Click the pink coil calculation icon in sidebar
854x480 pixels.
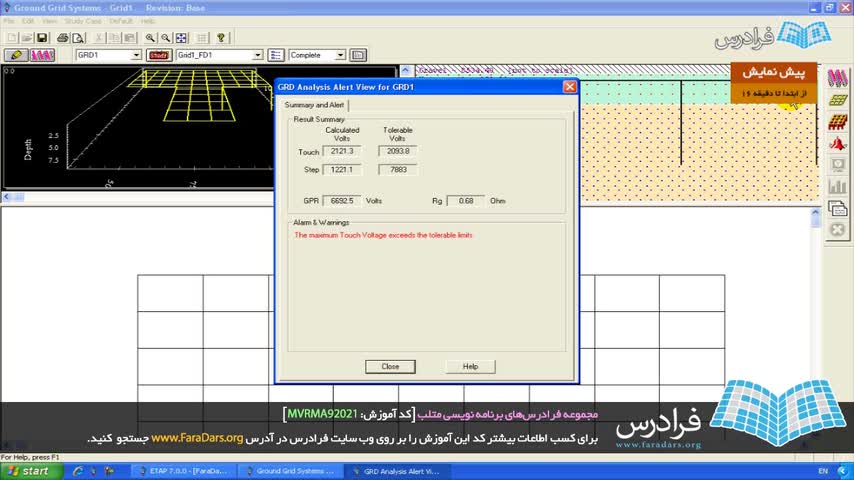[x=838, y=78]
